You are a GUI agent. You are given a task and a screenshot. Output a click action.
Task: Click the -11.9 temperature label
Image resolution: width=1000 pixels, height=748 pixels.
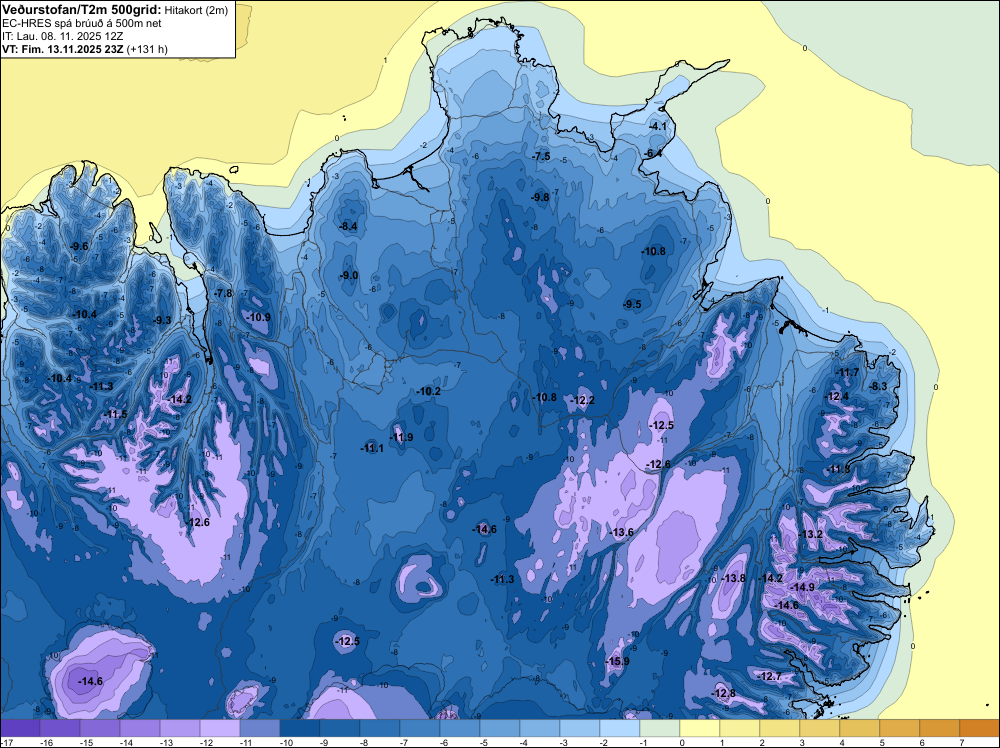(x=401, y=437)
